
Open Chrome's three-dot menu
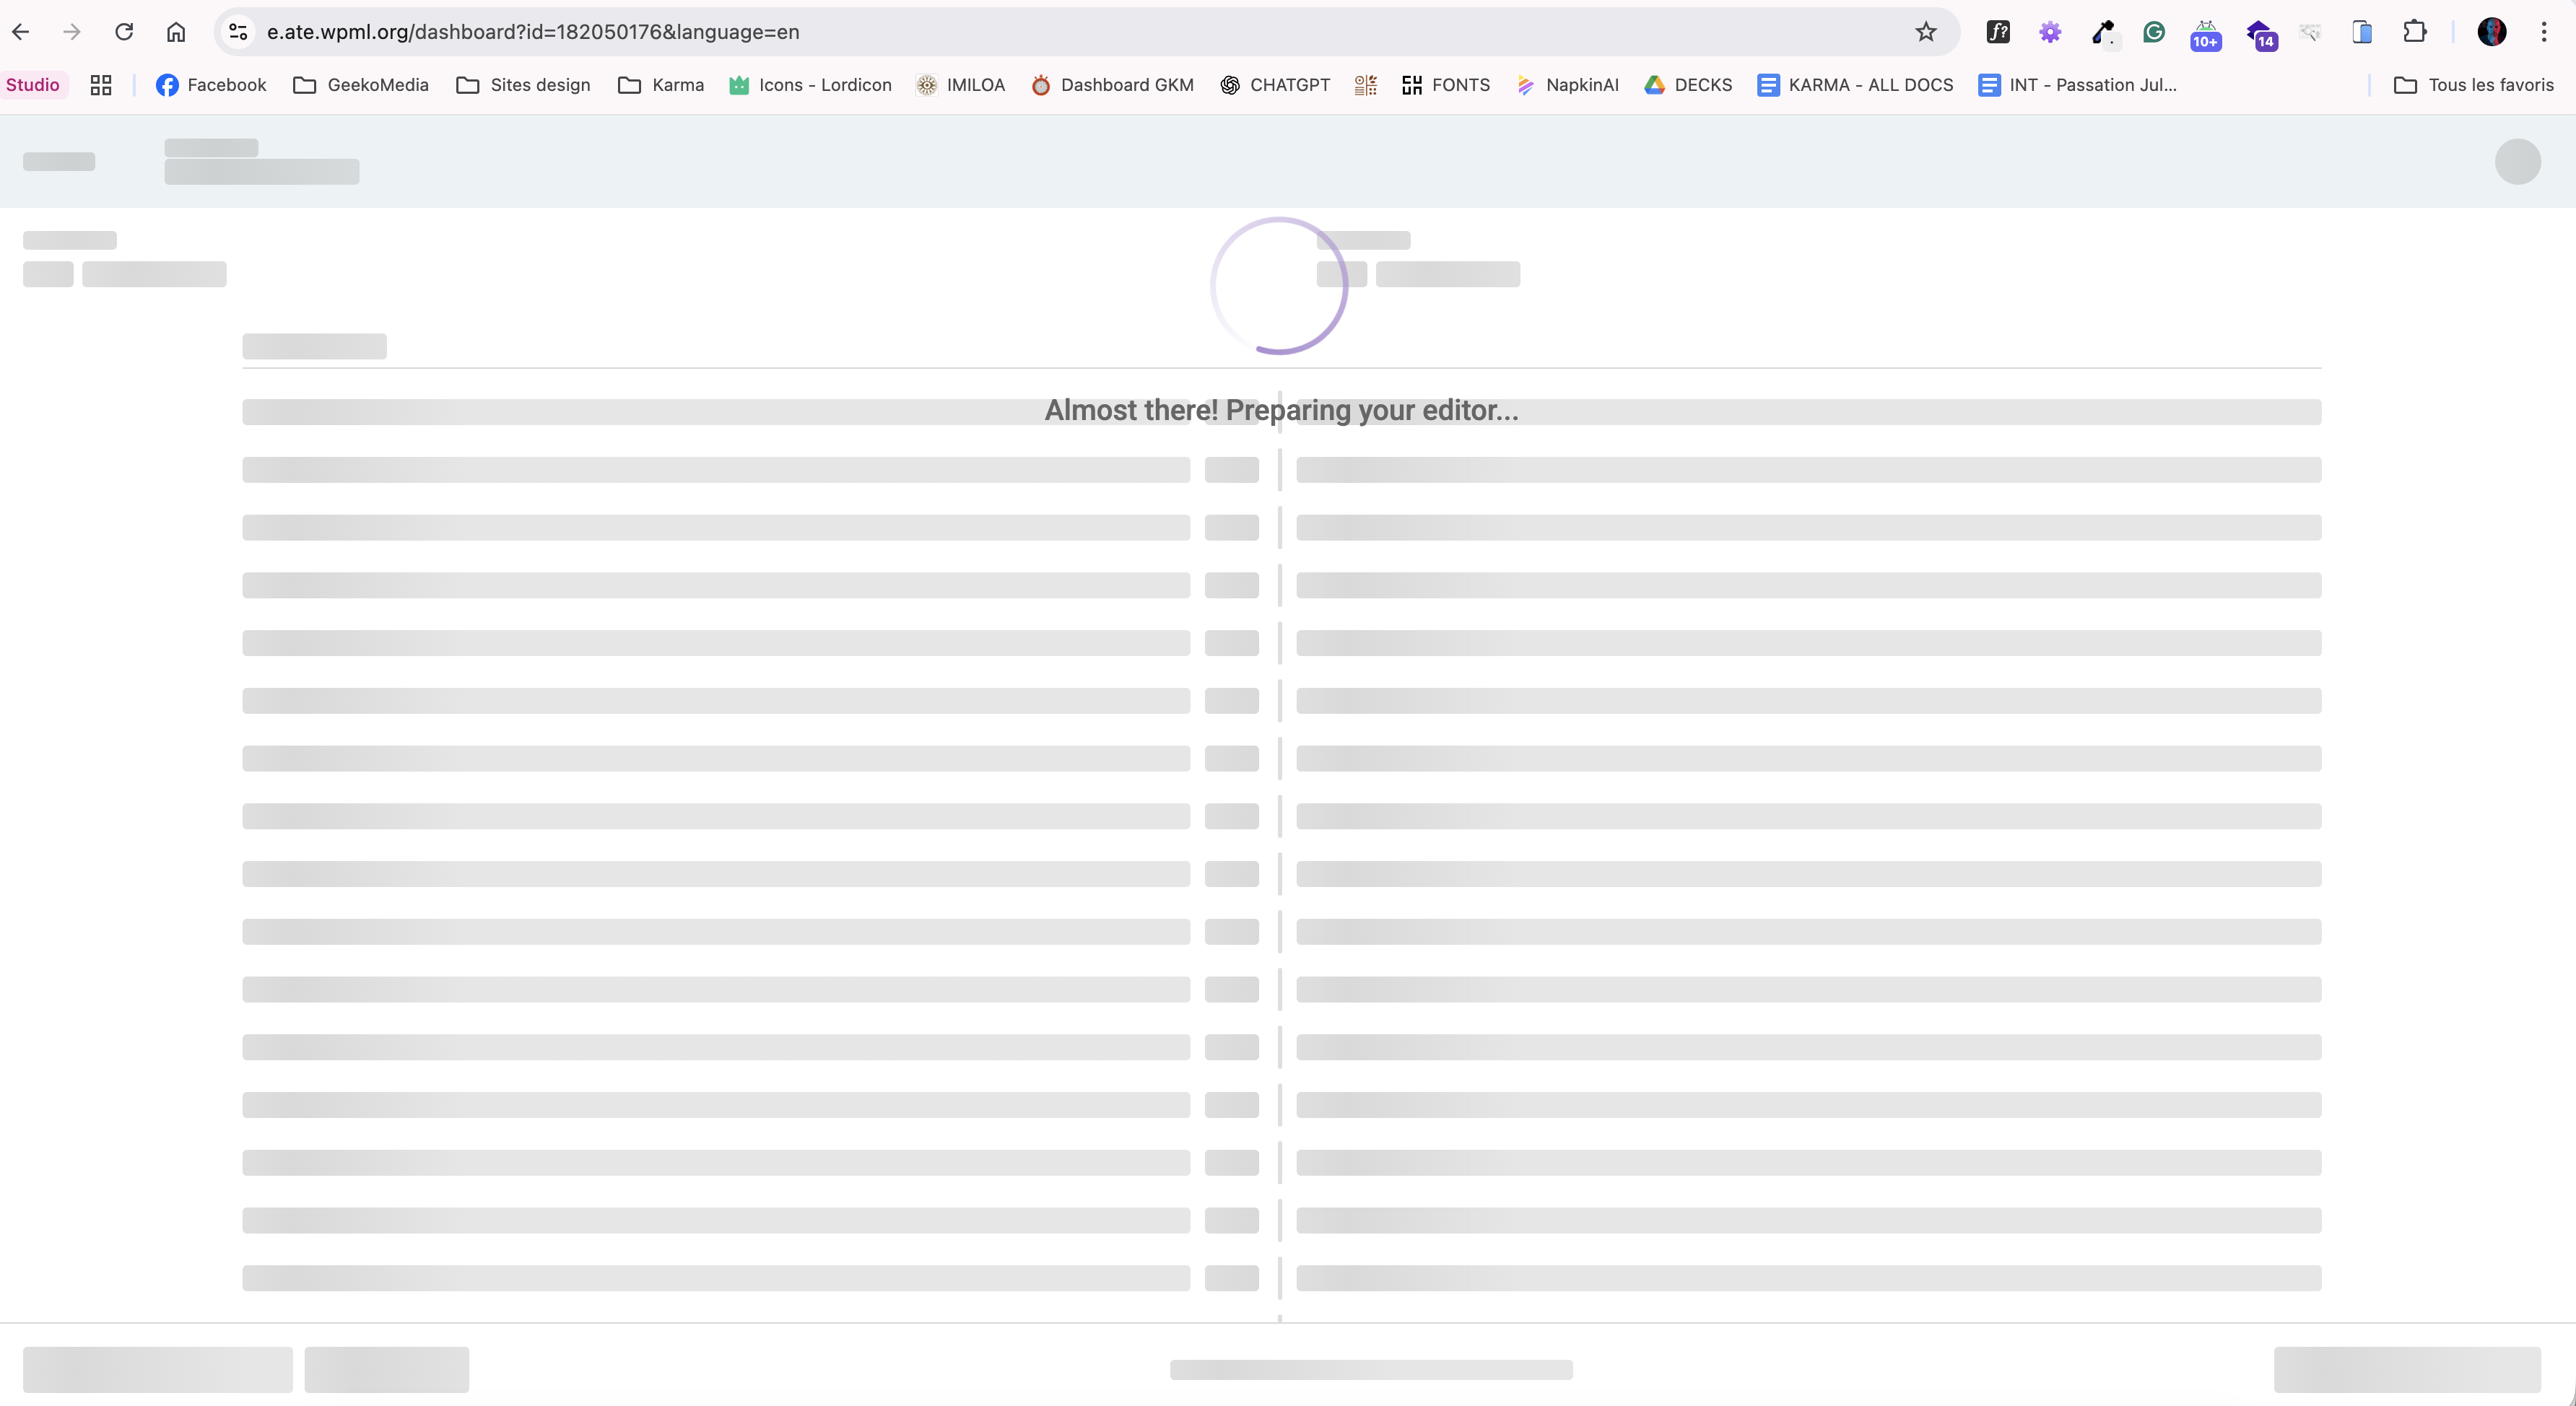tap(2543, 32)
